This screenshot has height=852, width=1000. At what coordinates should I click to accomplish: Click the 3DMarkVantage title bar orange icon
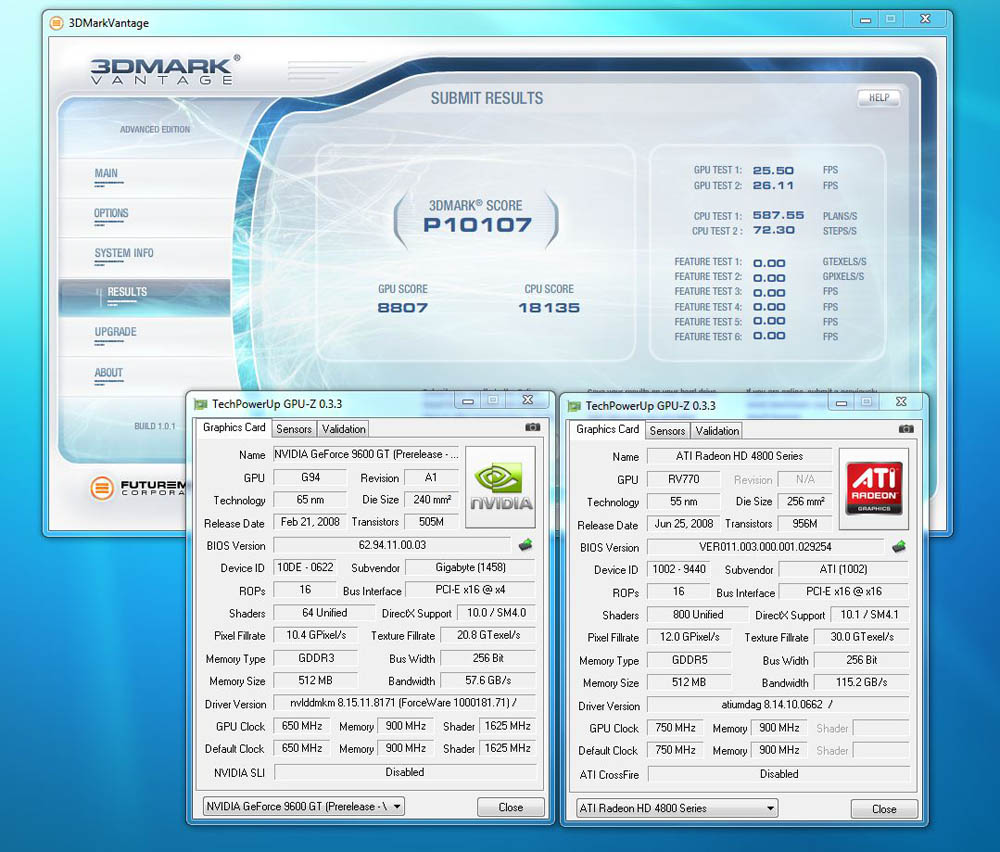pyautogui.click(x=57, y=24)
